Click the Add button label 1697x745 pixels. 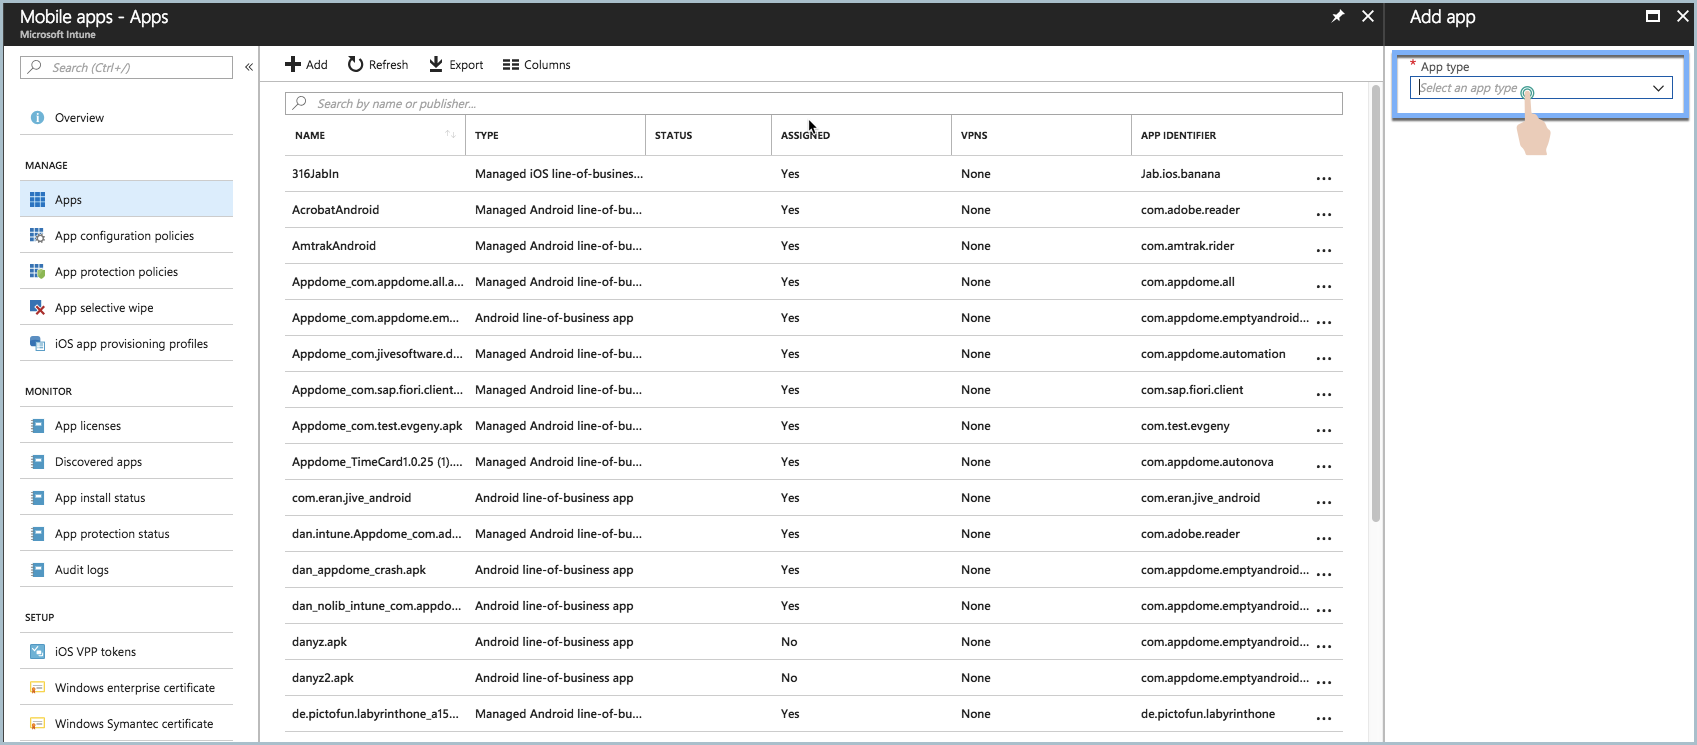(317, 65)
